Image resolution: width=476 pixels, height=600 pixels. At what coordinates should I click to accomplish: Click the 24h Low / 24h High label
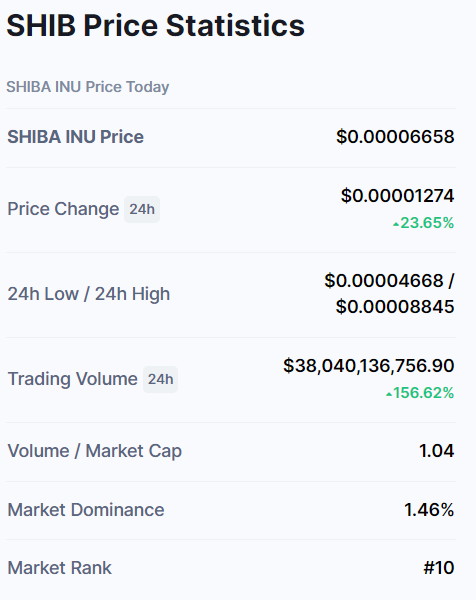(88, 294)
